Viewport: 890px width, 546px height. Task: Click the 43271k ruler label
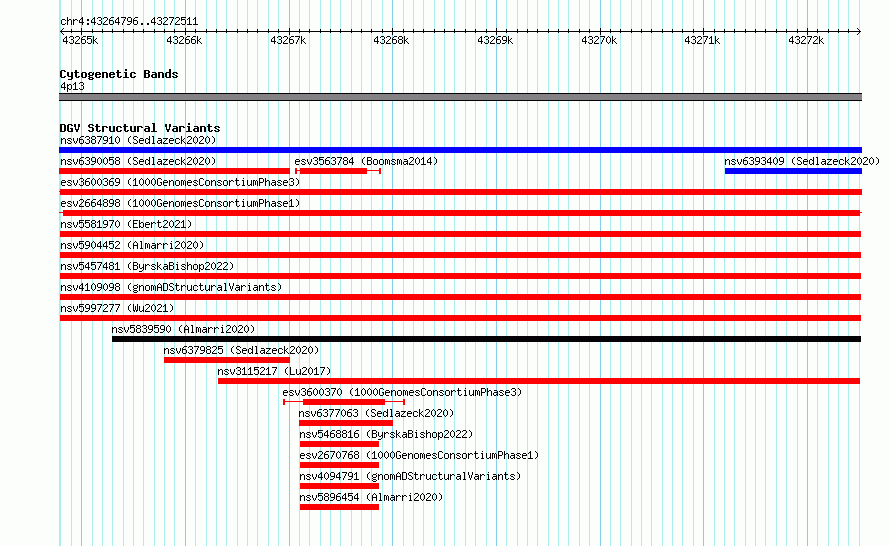pyautogui.click(x=702, y=40)
